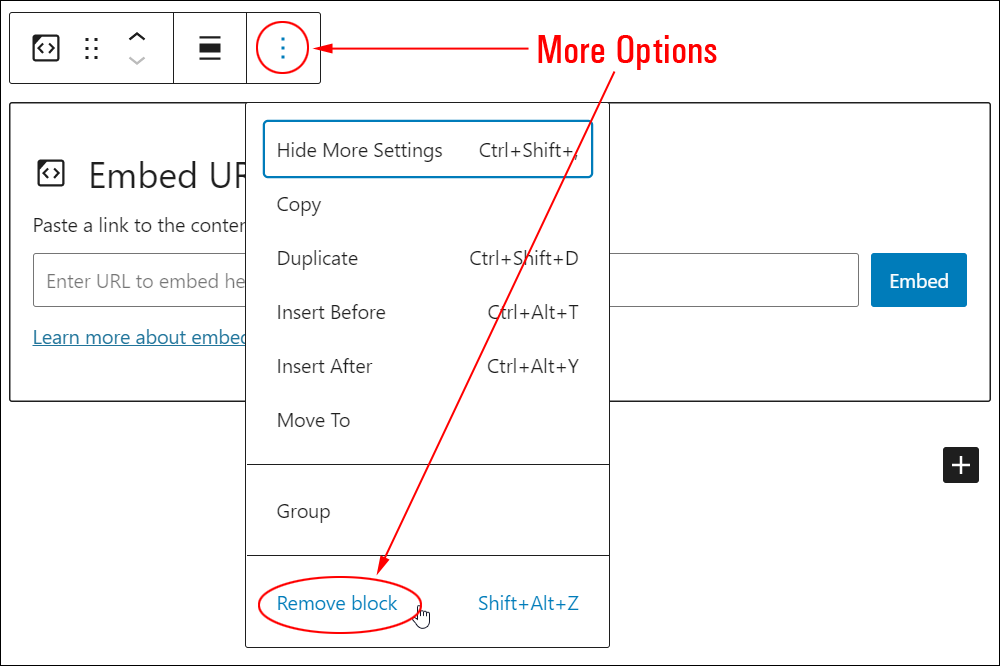The height and width of the screenshot is (666, 1000).
Task: Open the three-dot More Options menu
Action: pyautogui.click(x=283, y=48)
